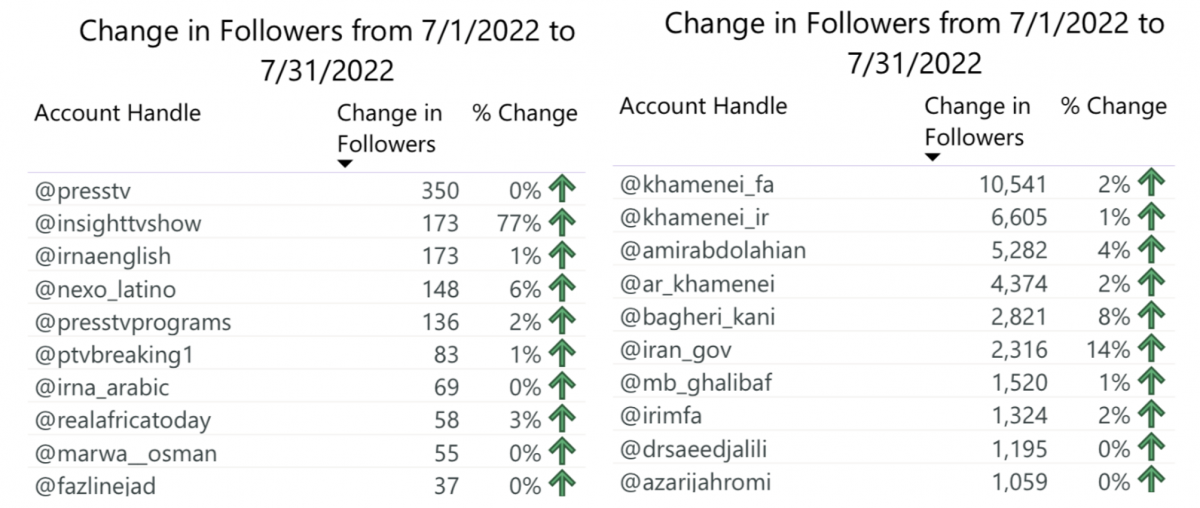The width and height of the screenshot is (1200, 508).
Task: Click the up arrow in @nexo_latino row
Action: [563, 289]
